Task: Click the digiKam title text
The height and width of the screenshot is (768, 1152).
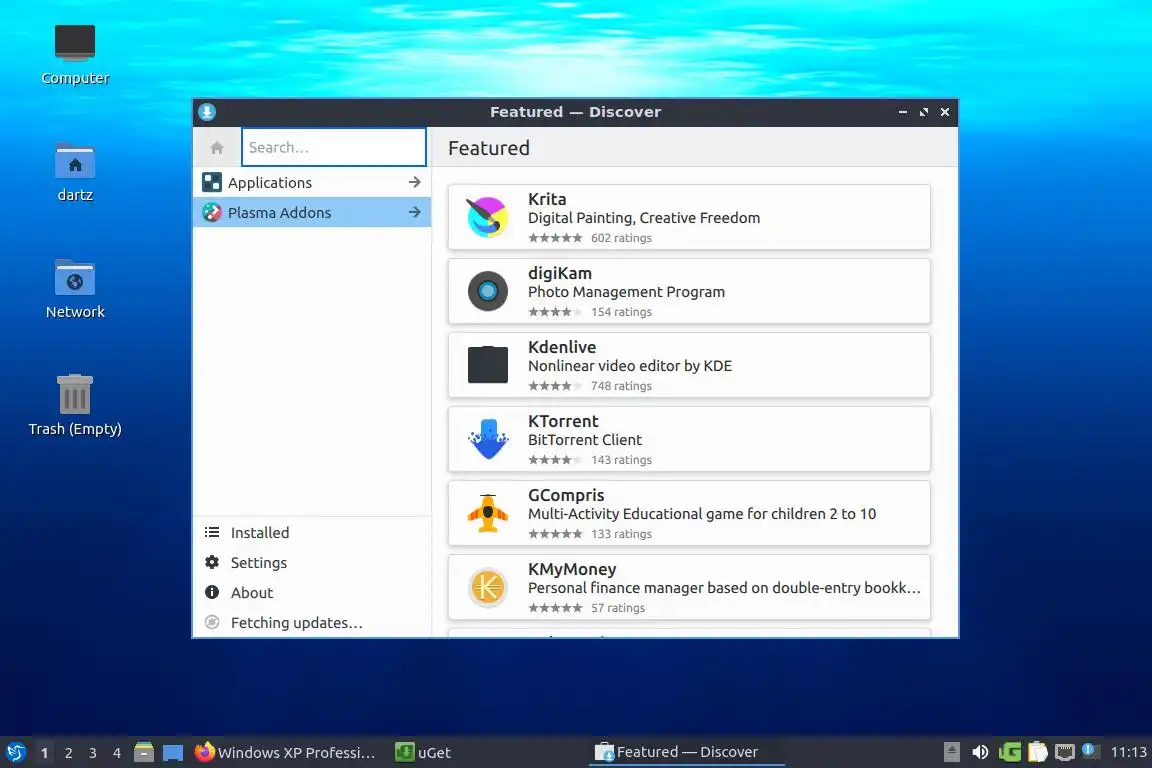Action: point(560,273)
